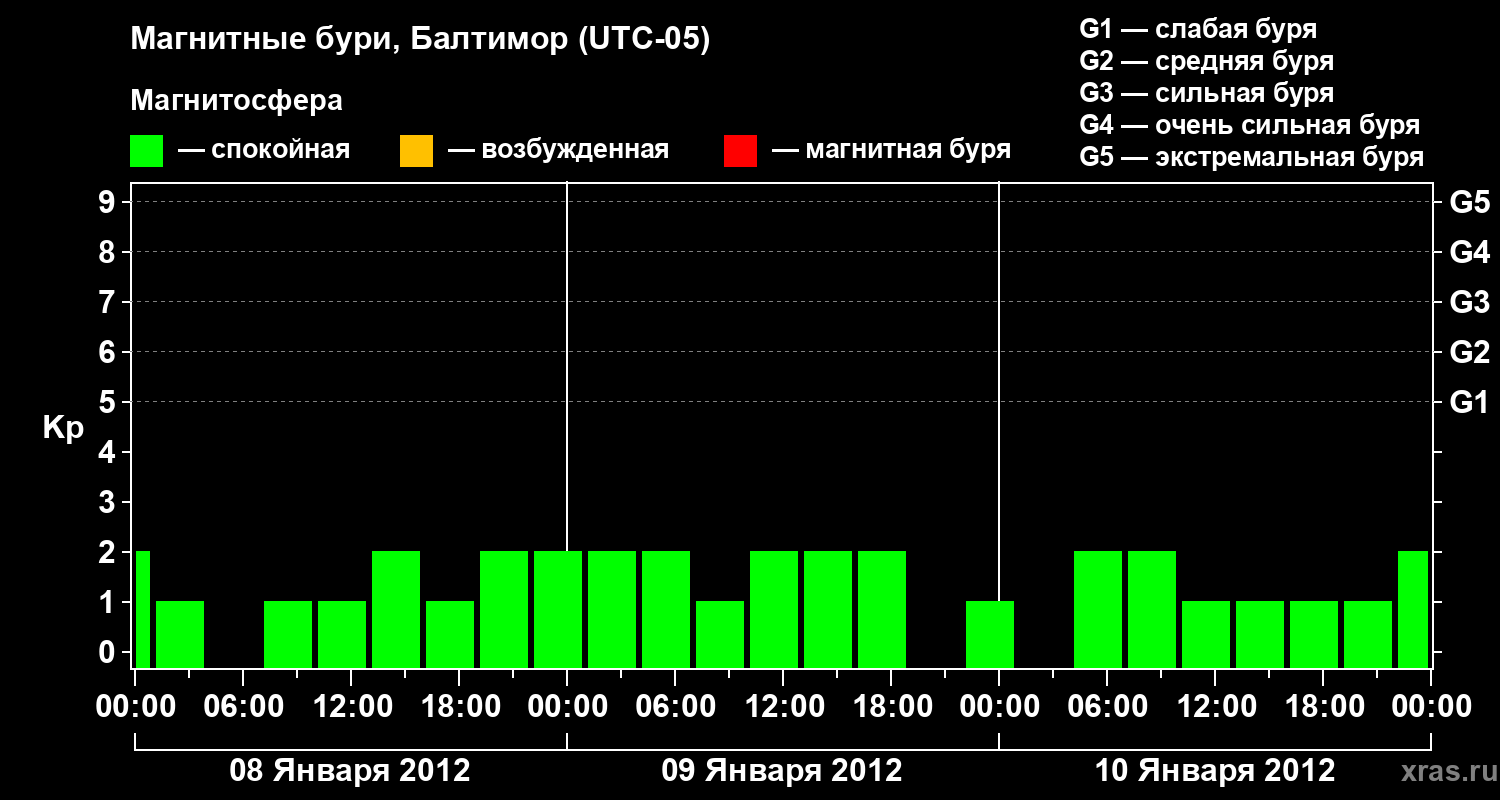Click the date label 10 Января 2012
Viewport: 1500px width, 800px height.
click(x=1215, y=771)
